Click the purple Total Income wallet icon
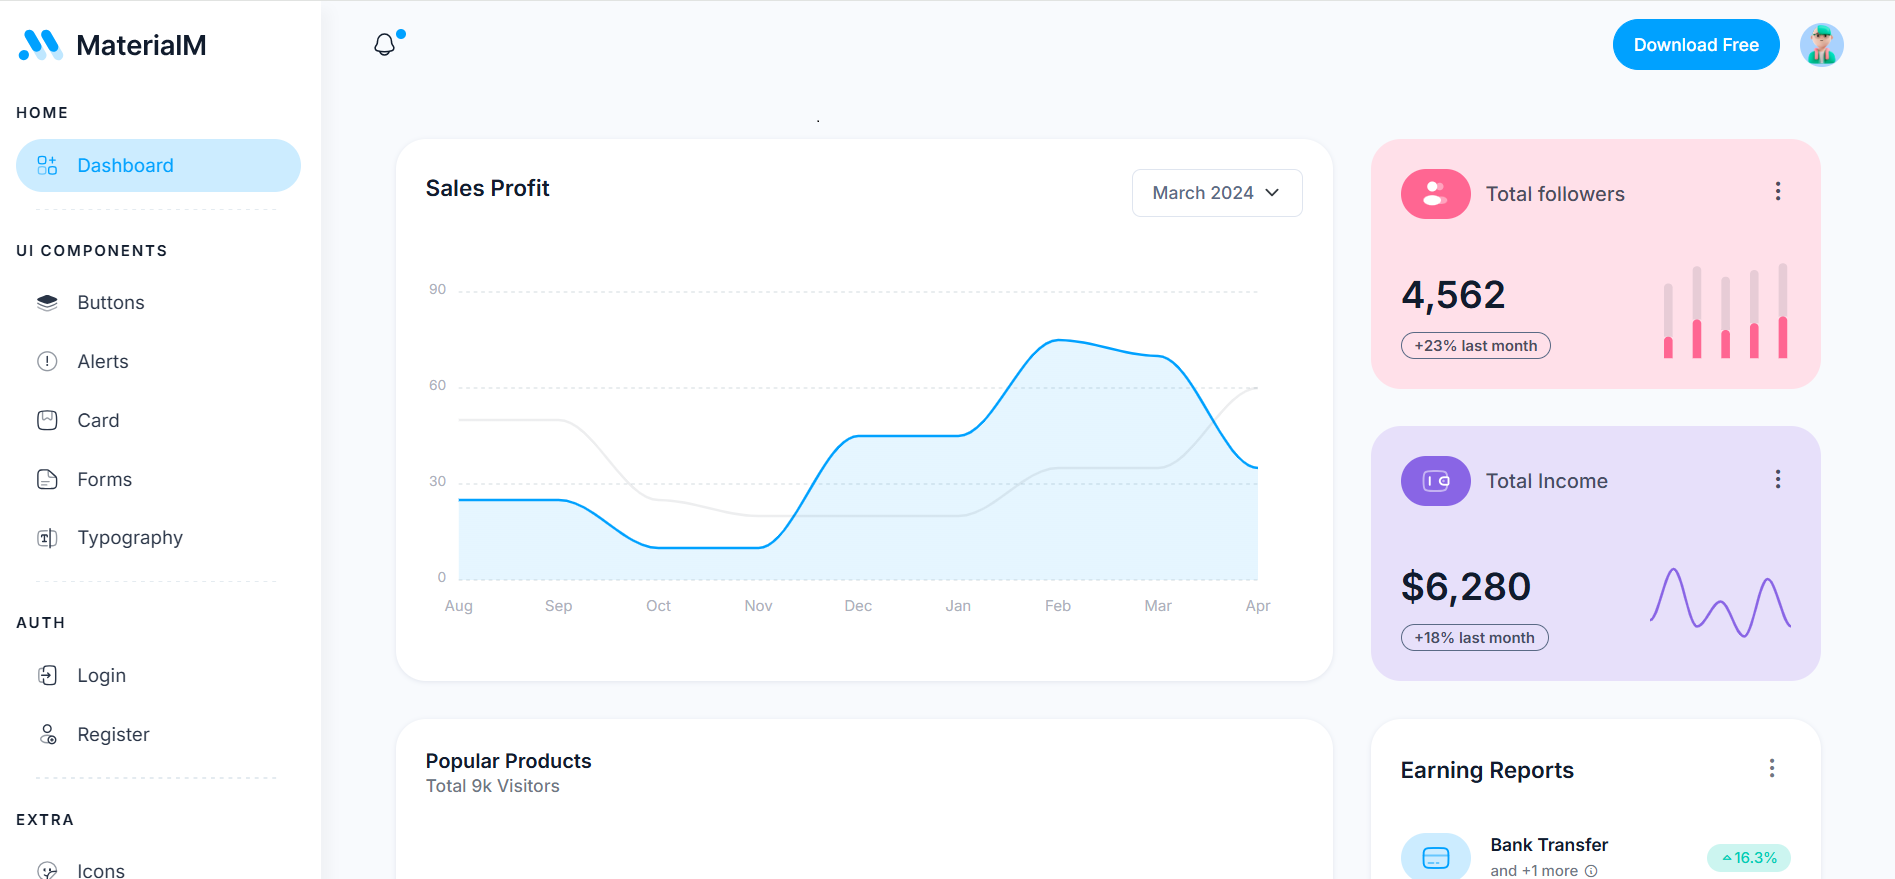Screen dimensions: 1895x879 point(1435,481)
